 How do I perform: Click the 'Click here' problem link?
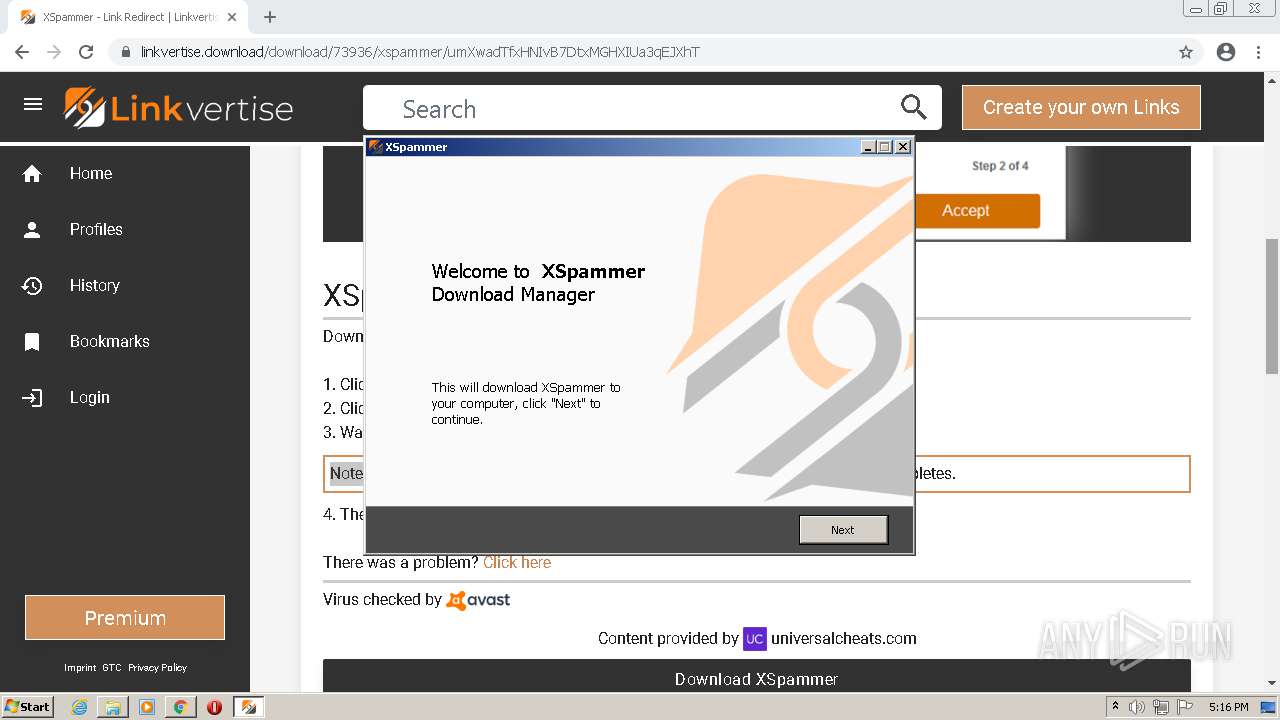coord(517,562)
